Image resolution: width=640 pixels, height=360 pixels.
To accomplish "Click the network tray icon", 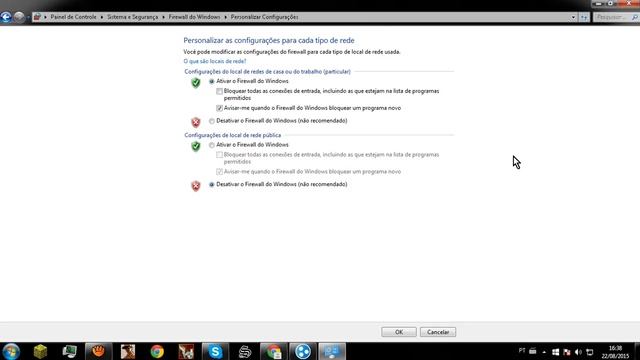I will click(589, 352).
